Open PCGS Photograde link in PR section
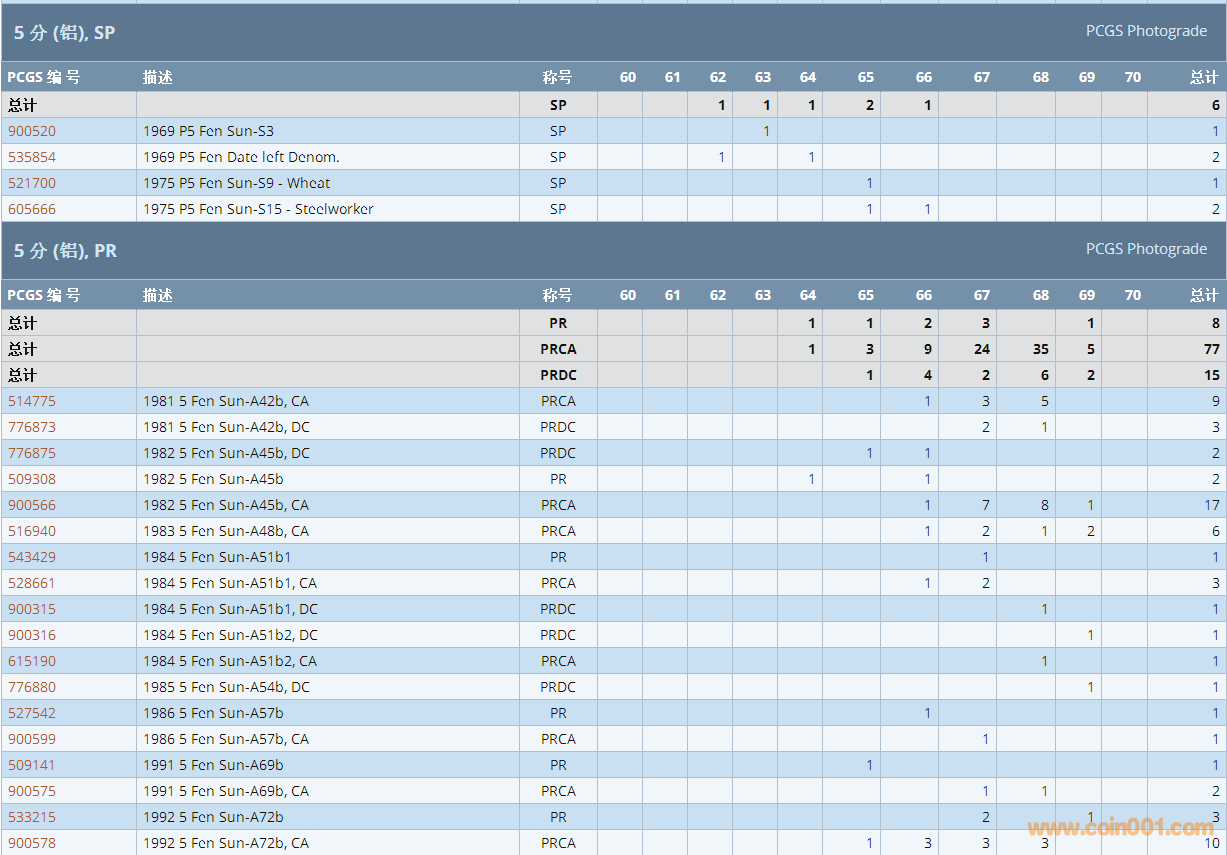This screenshot has height=855, width=1227. point(1146,249)
